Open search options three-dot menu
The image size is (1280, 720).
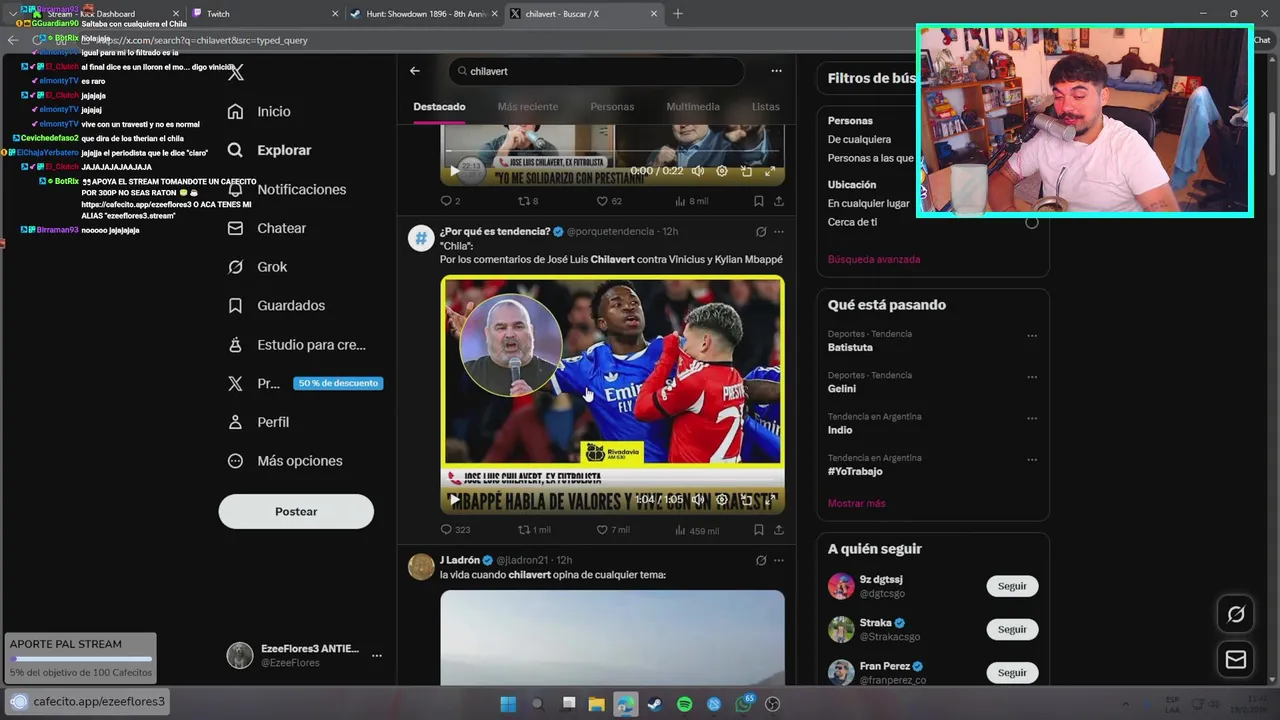(776, 71)
